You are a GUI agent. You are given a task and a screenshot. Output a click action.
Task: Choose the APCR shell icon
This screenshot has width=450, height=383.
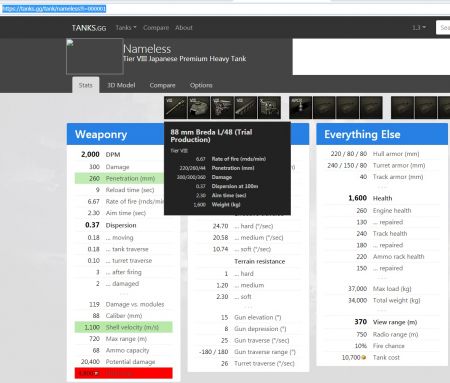pyautogui.click(x=301, y=107)
